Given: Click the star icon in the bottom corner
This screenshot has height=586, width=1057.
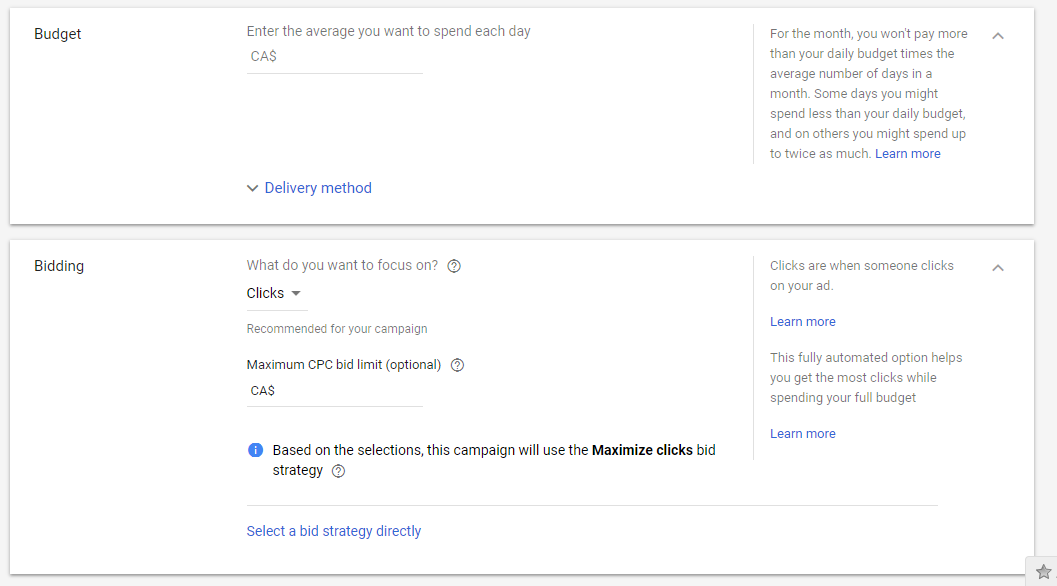Looking at the screenshot, I should coord(1044,572).
